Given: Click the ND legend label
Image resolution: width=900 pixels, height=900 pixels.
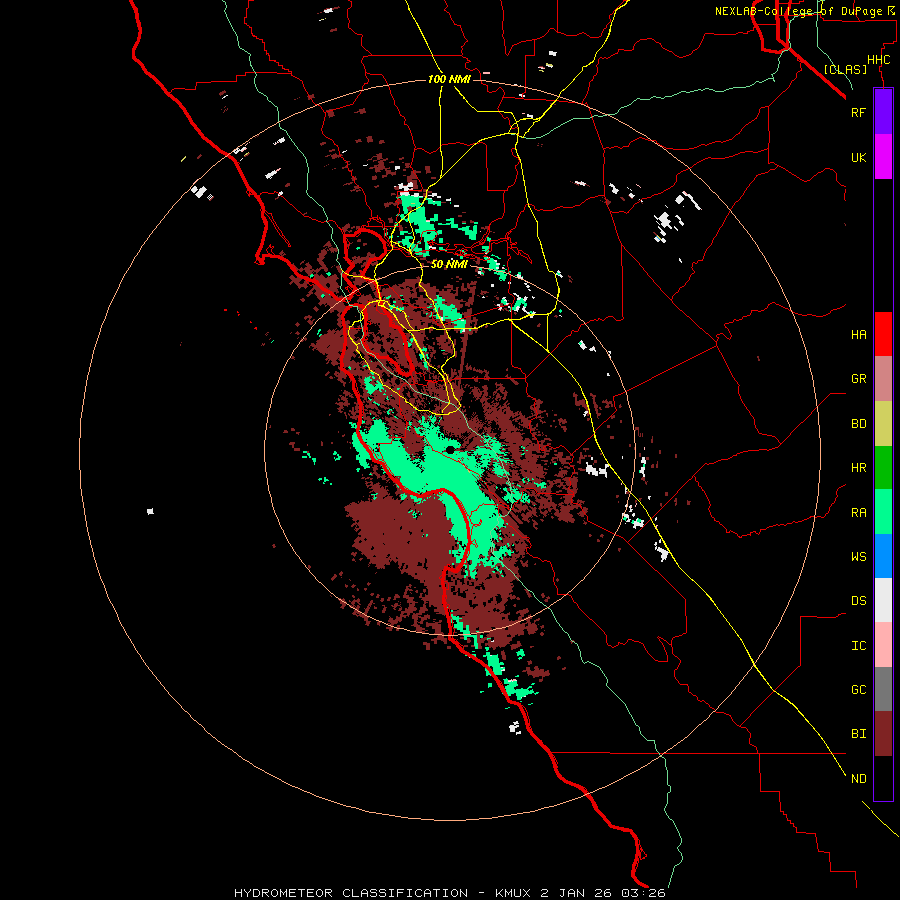Looking at the screenshot, I should click(858, 779).
